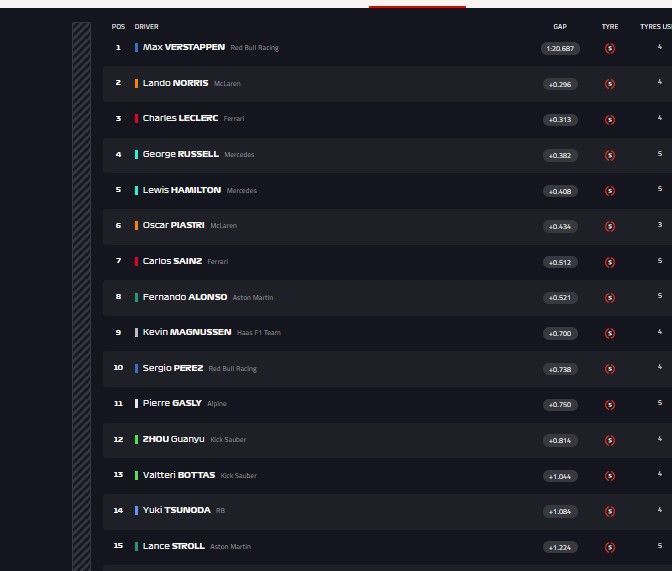Click the tyre icon in Fernando Alonso's row

tap(610, 297)
